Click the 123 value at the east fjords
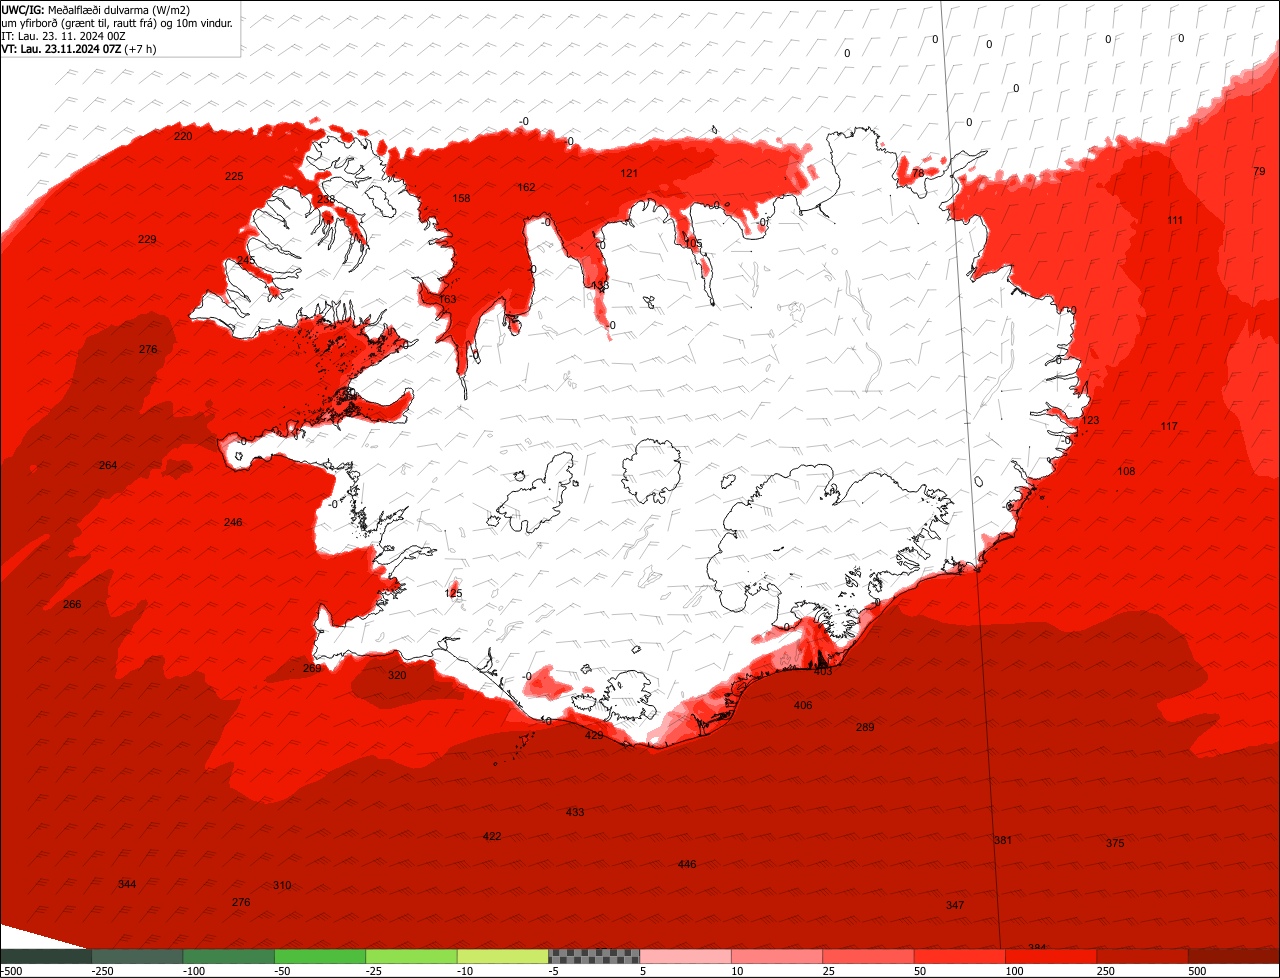The width and height of the screenshot is (1280, 978). (x=1089, y=420)
